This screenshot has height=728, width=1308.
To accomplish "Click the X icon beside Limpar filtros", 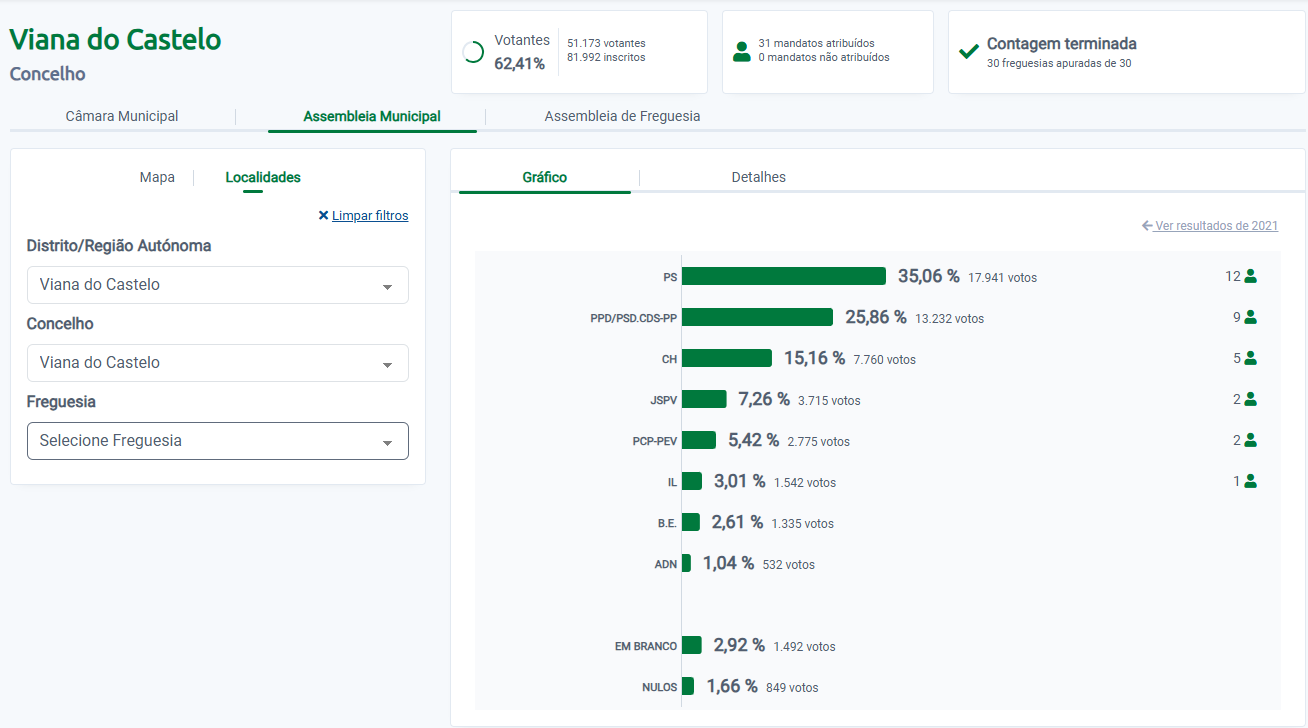I will (323, 216).
